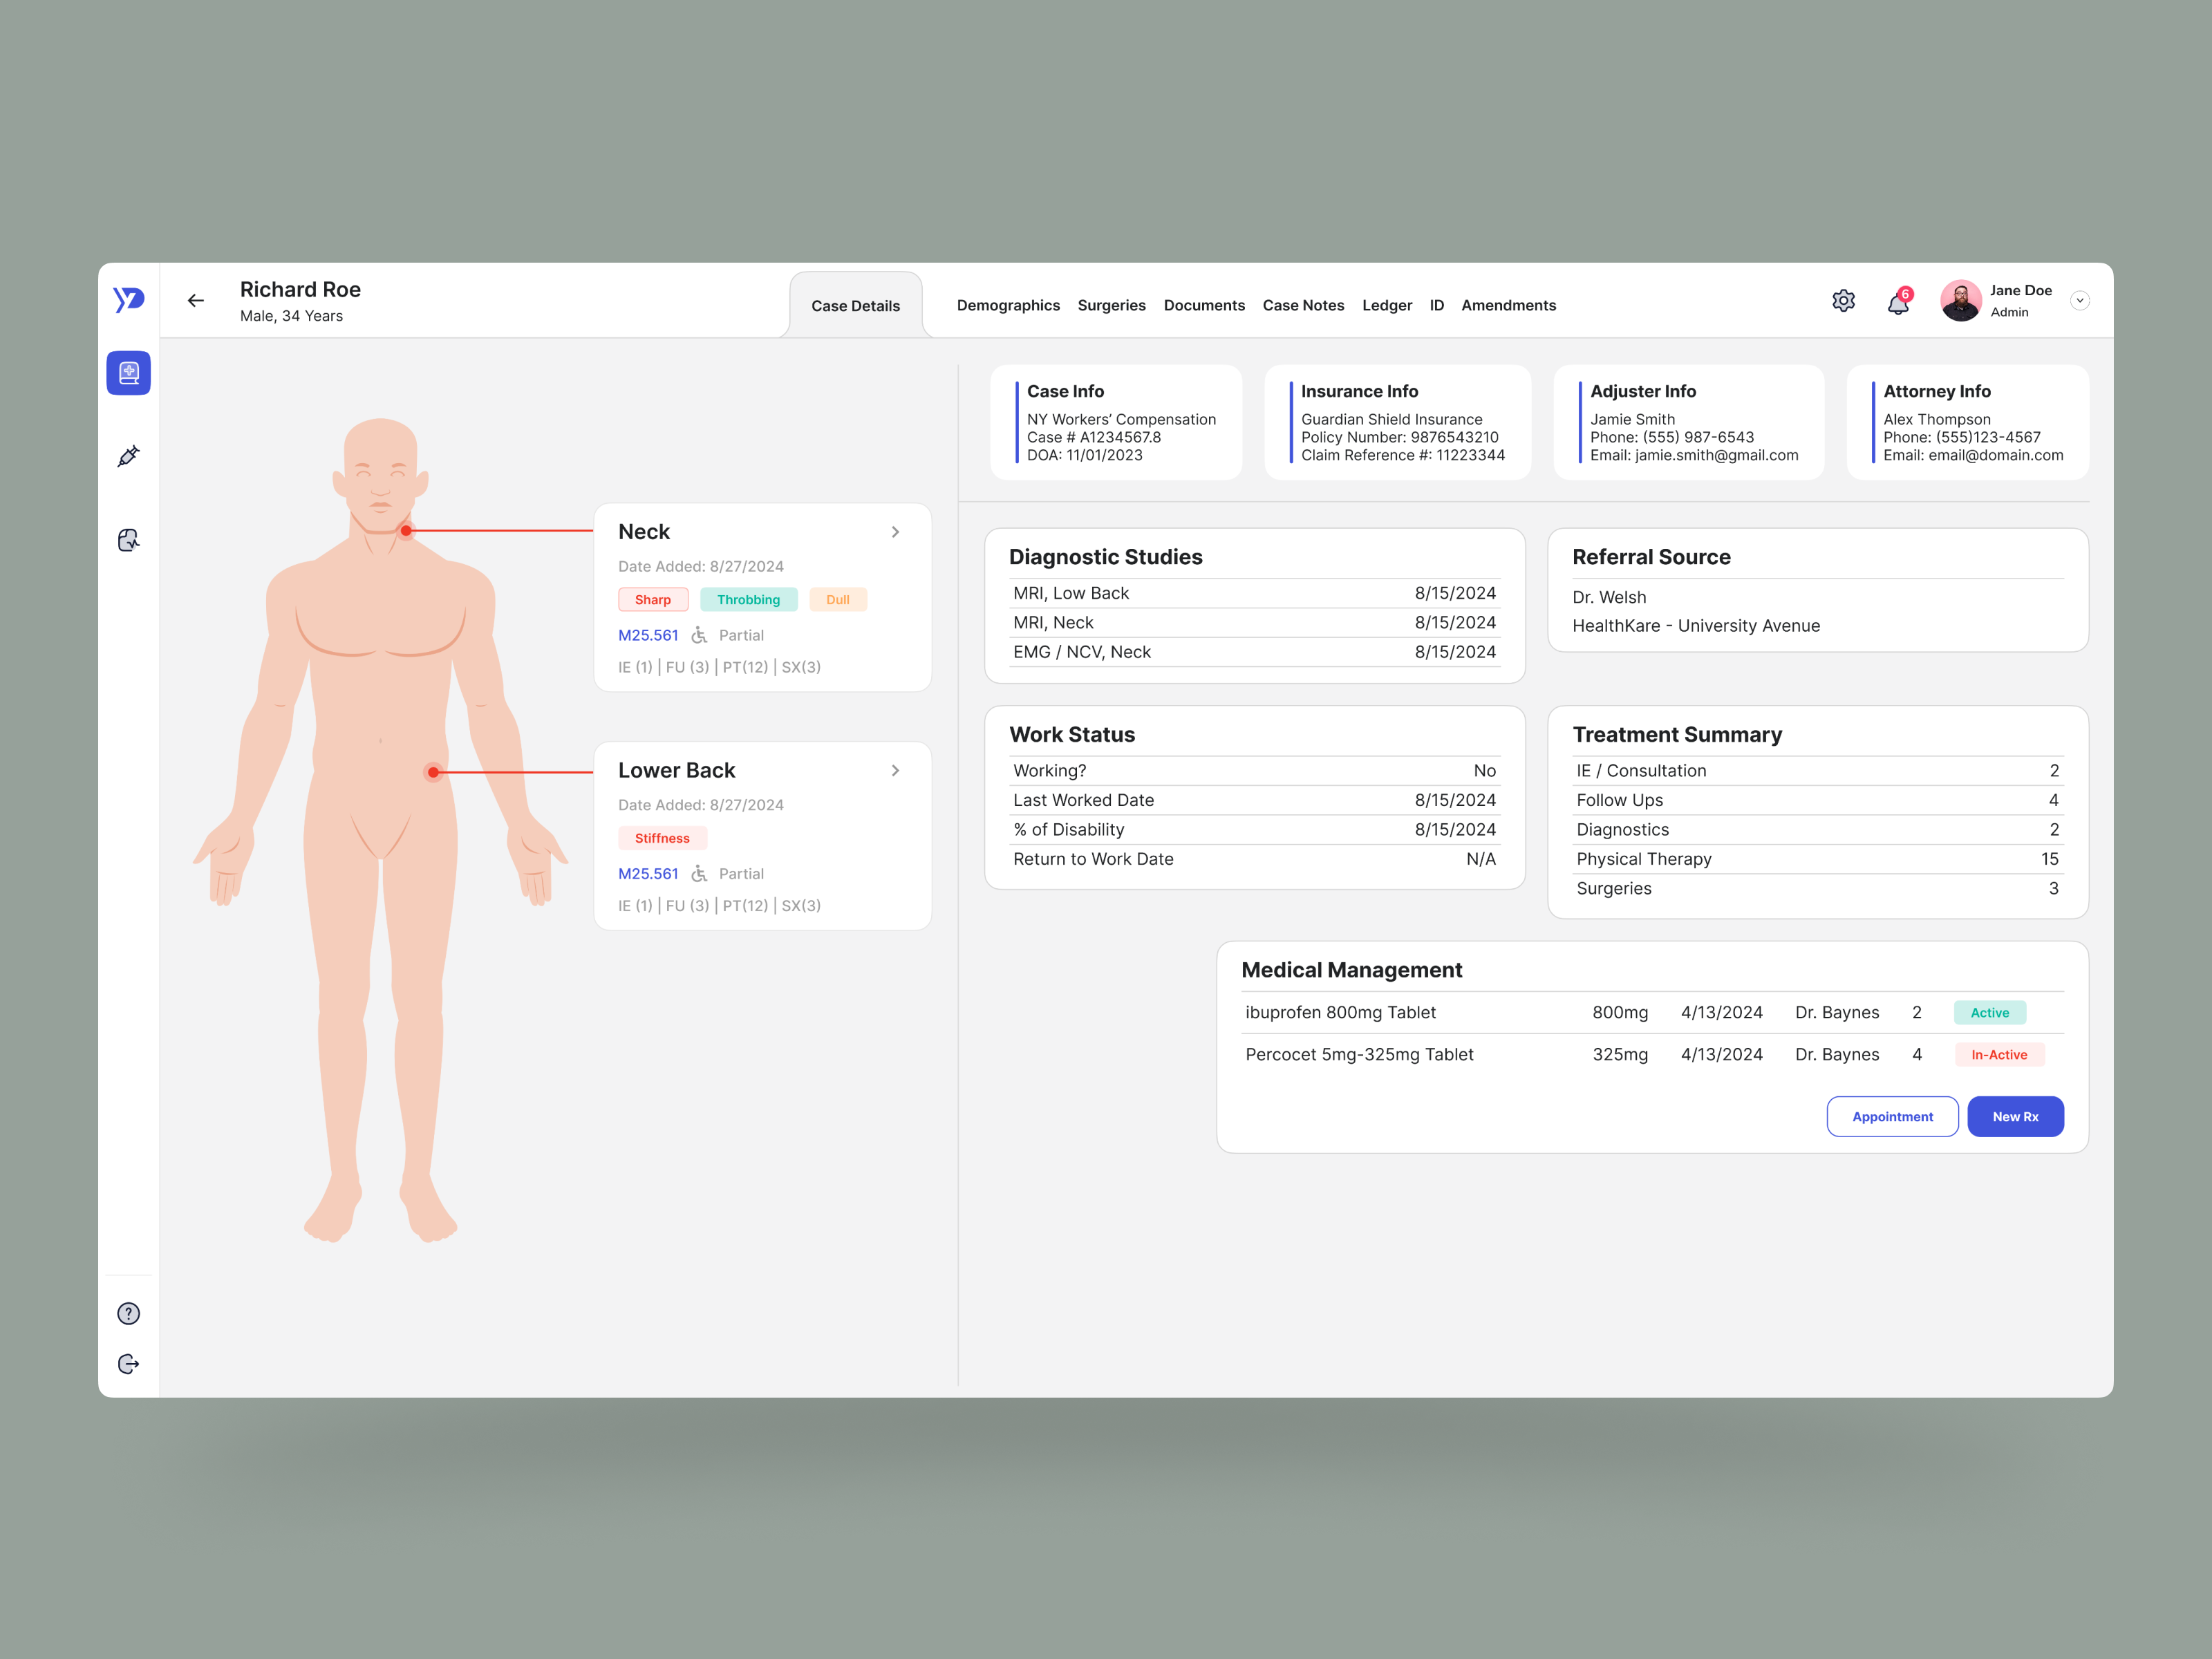Click the help question mark icon
This screenshot has width=2212, height=1659.
tap(129, 1314)
